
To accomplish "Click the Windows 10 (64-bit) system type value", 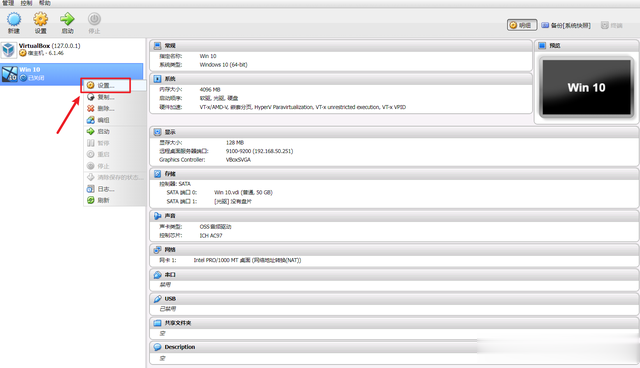I will [223, 65].
